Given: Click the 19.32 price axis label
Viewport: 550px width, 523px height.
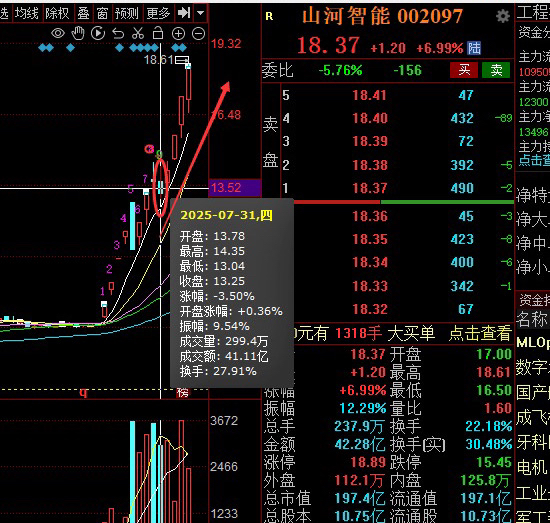Looking at the screenshot, I should [226, 44].
